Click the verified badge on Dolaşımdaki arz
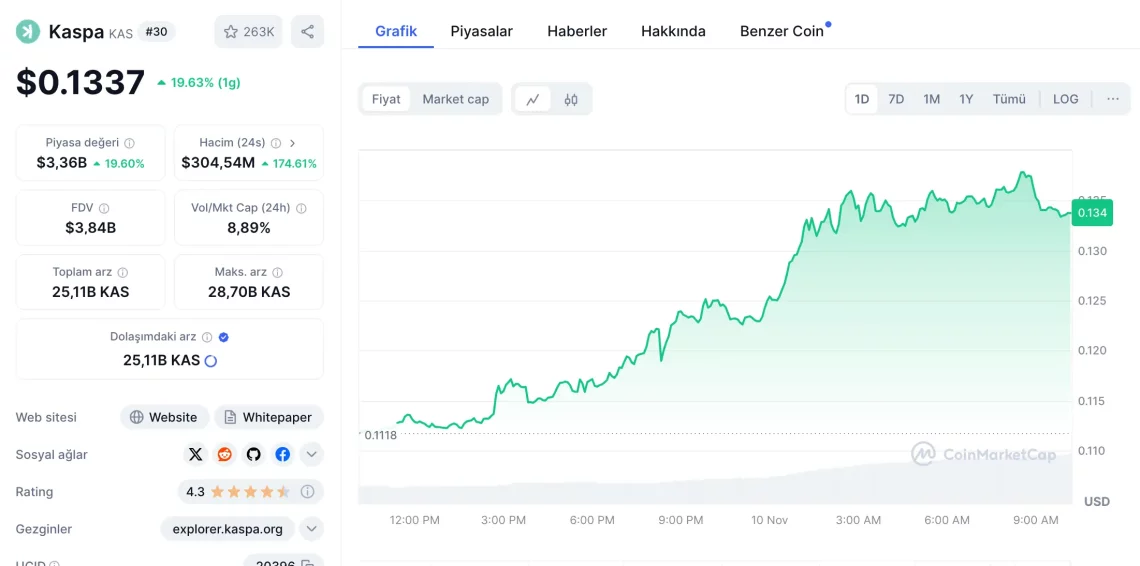The height and width of the screenshot is (566, 1140). [224, 338]
